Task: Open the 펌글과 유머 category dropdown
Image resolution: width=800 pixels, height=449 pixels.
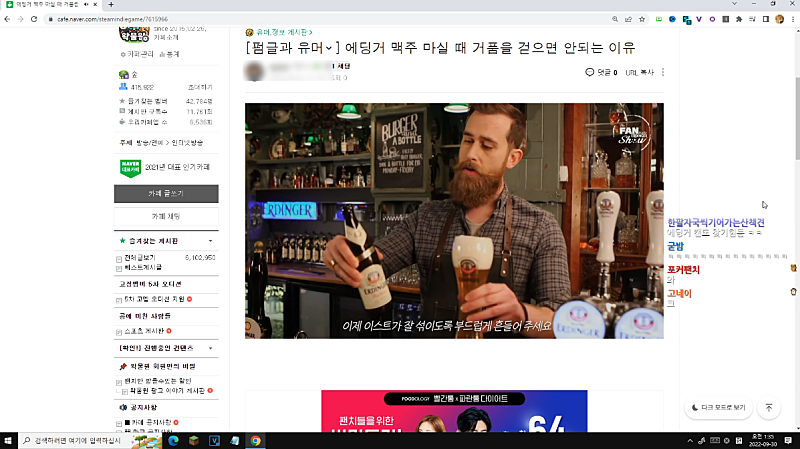Action: click(294, 48)
